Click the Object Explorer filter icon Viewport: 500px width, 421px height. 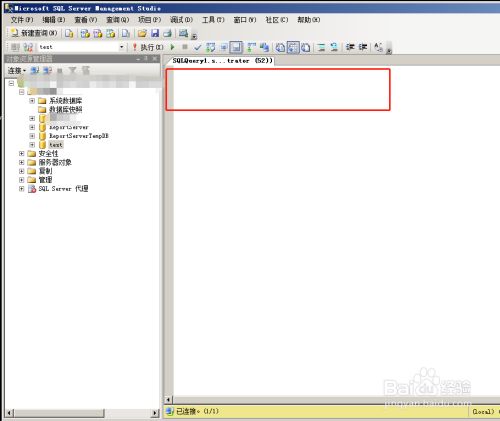pyautogui.click(x=73, y=70)
